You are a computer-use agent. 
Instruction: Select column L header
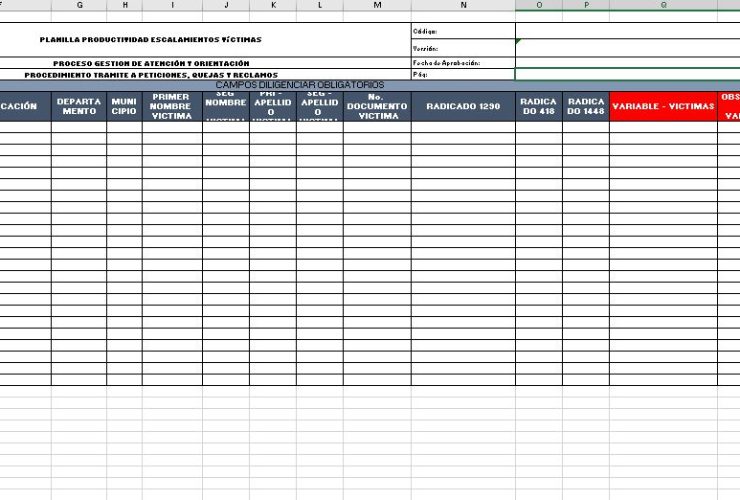coord(320,5)
